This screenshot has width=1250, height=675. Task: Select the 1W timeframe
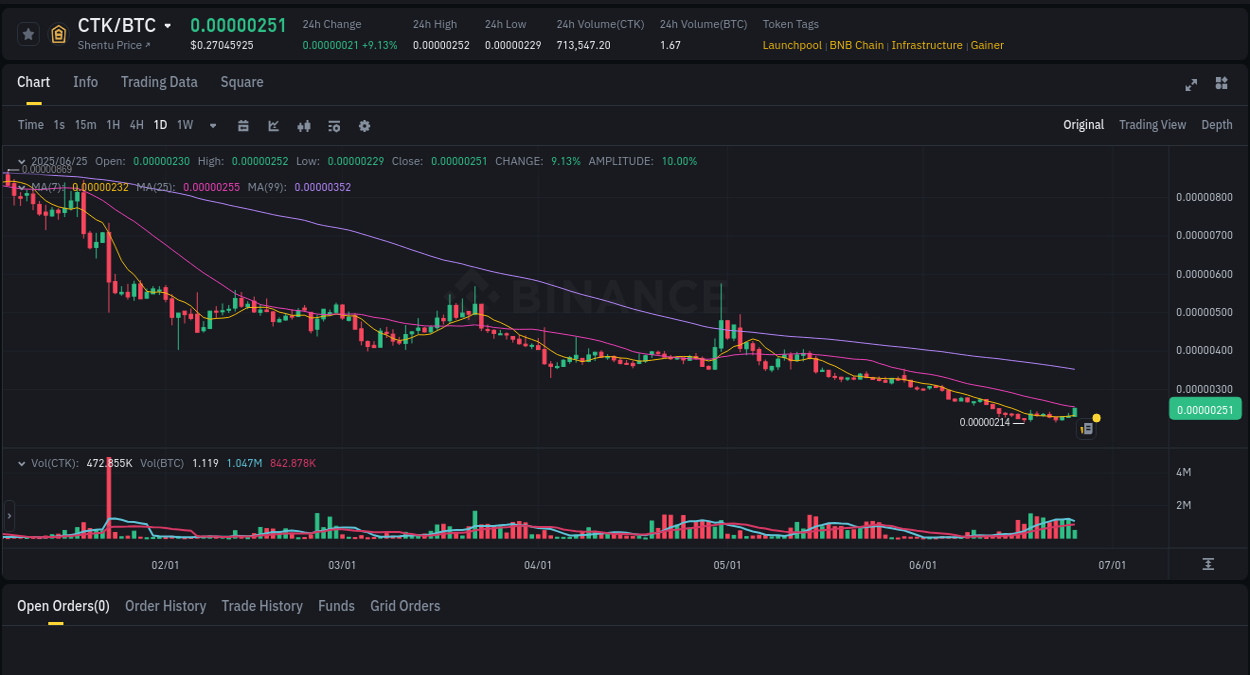[184, 125]
